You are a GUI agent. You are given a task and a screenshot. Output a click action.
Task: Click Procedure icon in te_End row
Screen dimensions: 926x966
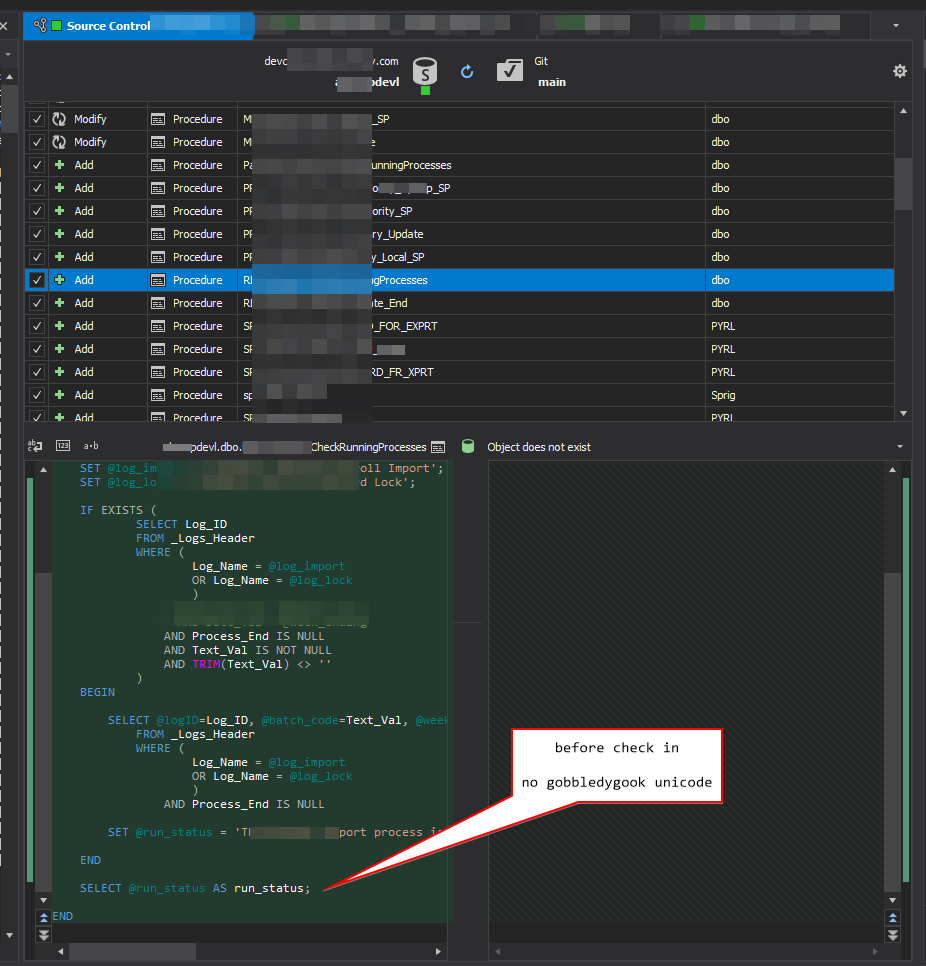(158, 303)
